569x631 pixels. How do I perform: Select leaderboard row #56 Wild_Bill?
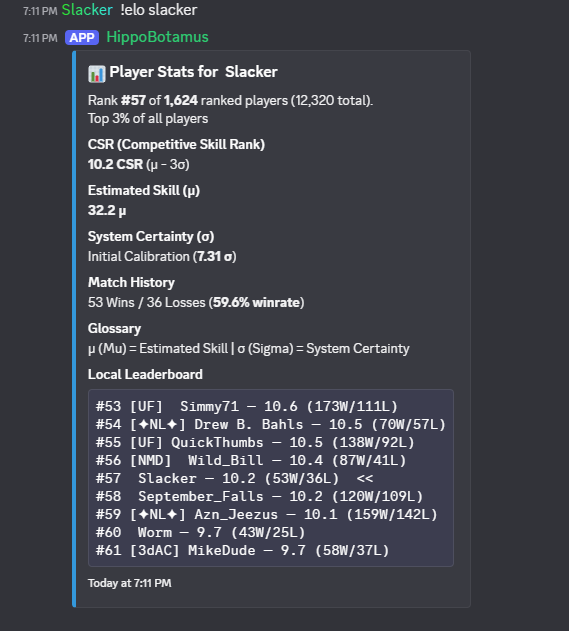click(251, 460)
